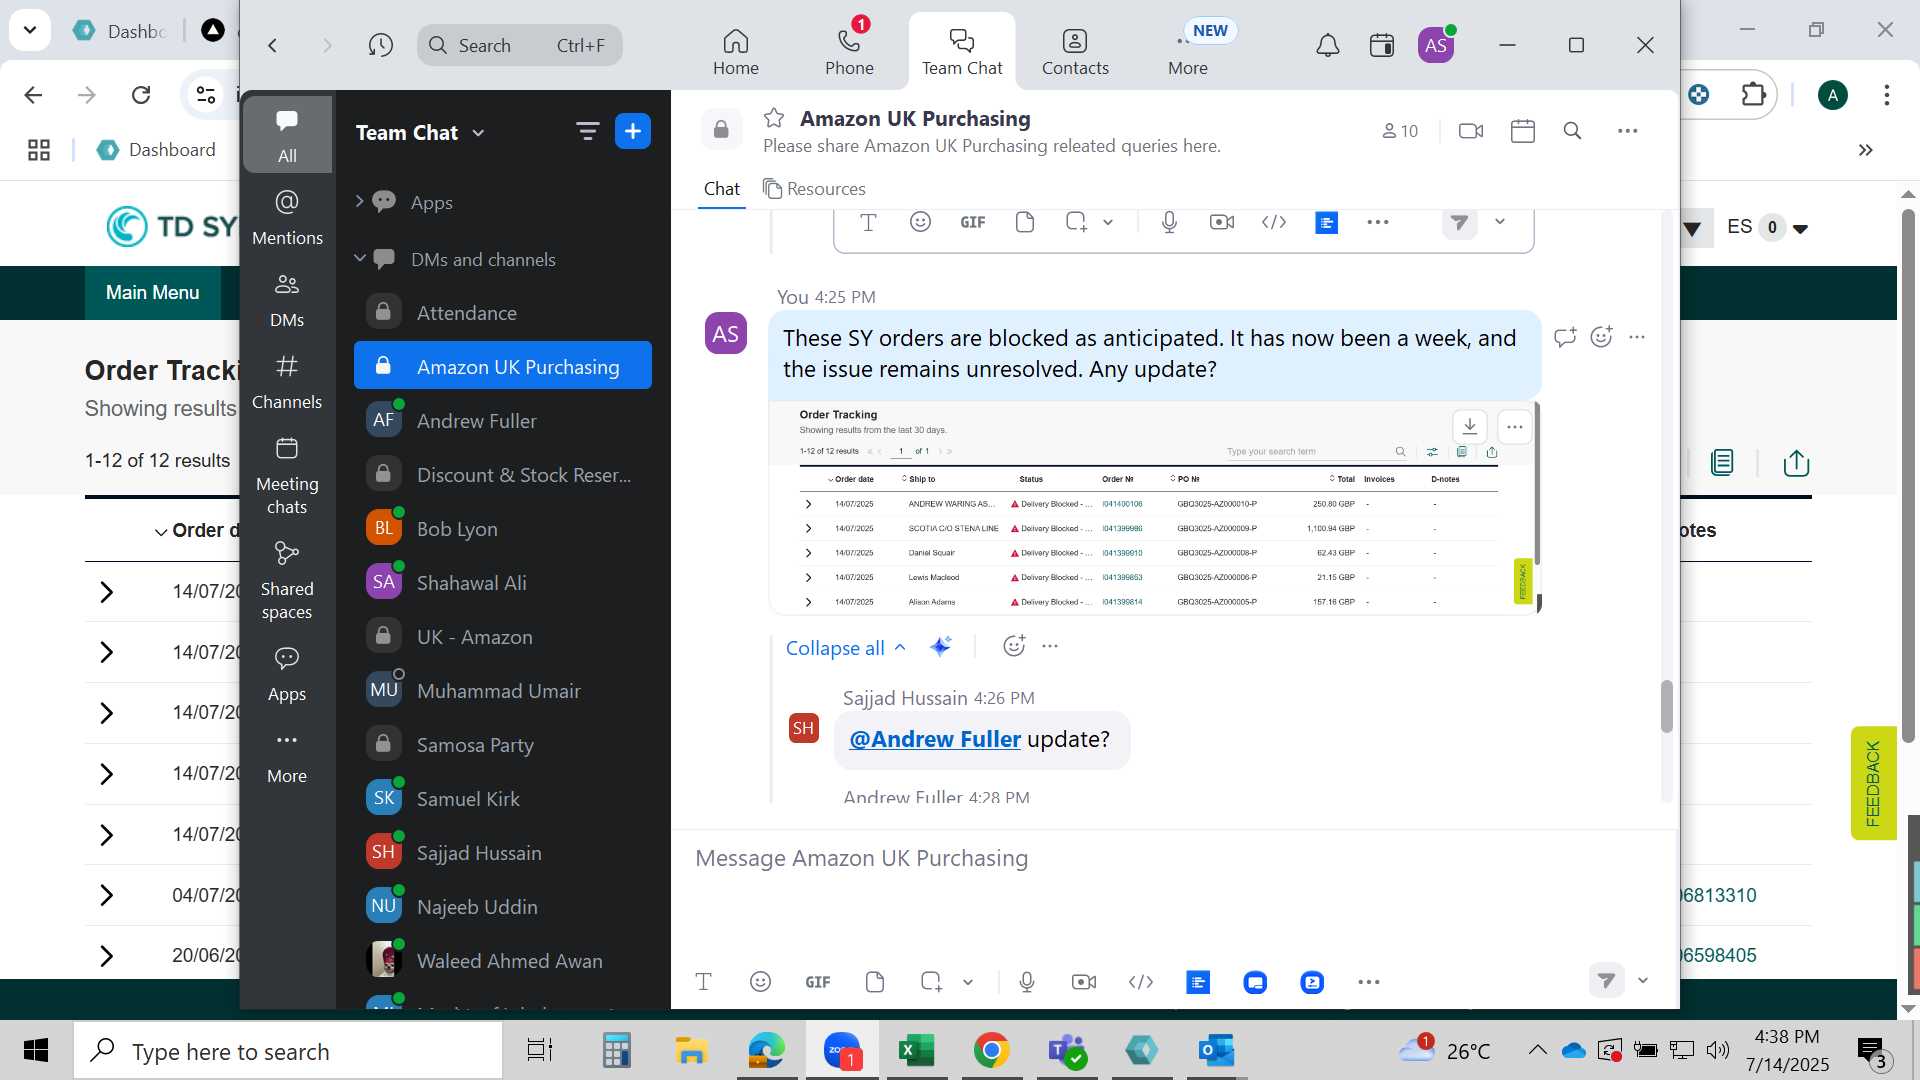Open the Contacts tab
This screenshot has height=1080, width=1920.
pos(1075,52)
